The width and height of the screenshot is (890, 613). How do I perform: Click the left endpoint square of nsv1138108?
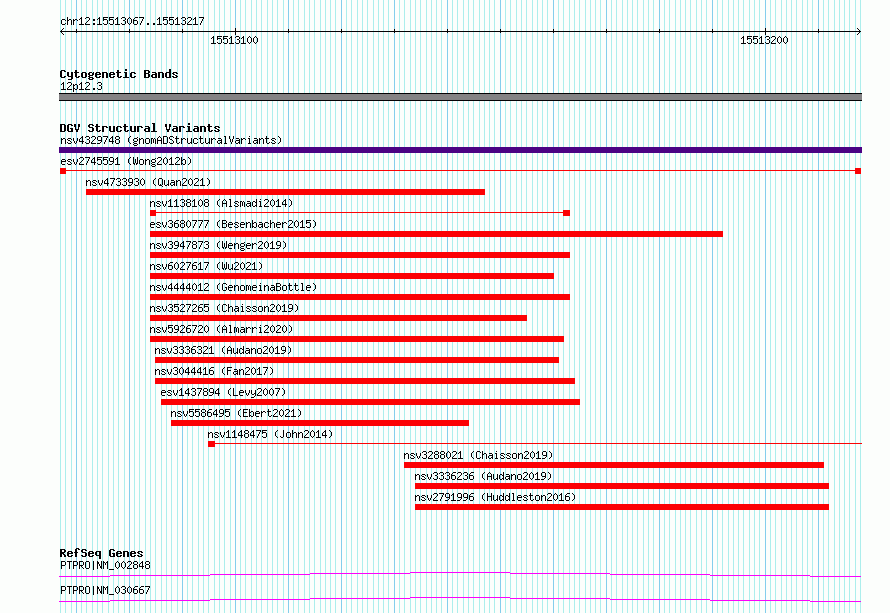tap(153, 213)
